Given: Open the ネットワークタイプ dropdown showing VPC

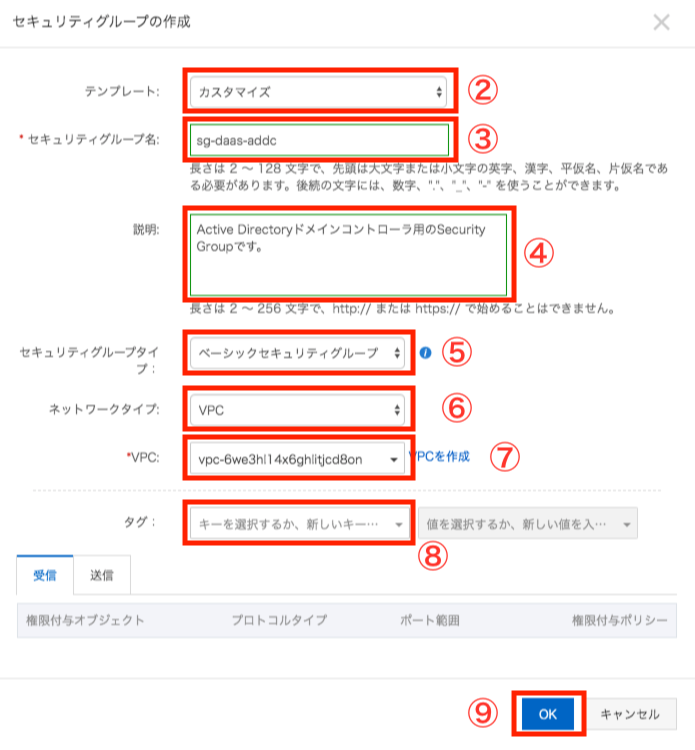Looking at the screenshot, I should coord(297,410).
